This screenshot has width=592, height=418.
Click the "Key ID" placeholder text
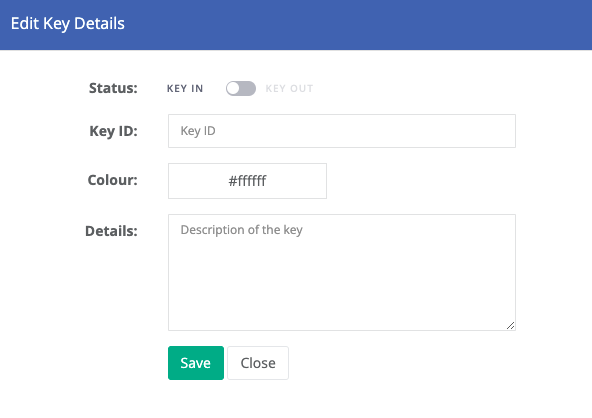[x=198, y=131]
